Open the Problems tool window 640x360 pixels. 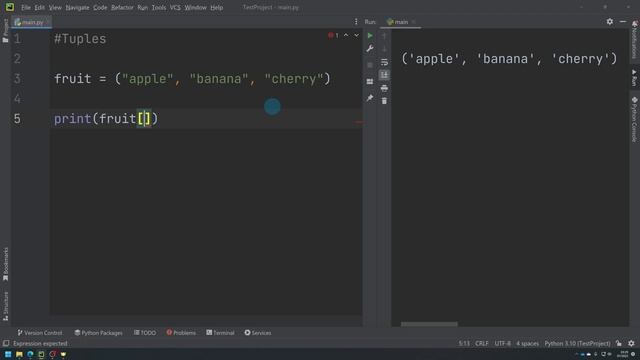(181, 333)
